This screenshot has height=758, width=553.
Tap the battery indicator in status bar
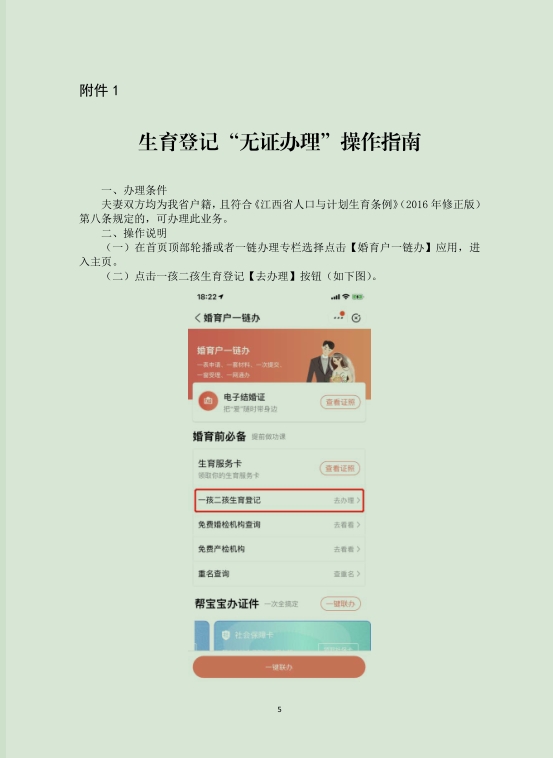pyautogui.click(x=358, y=296)
